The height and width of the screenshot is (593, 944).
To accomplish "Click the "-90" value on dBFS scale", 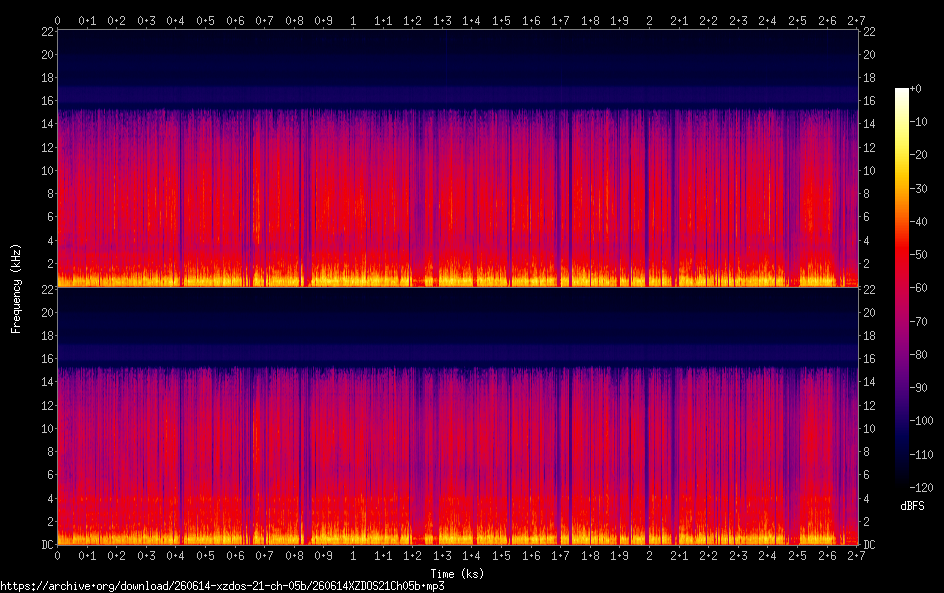I will (x=918, y=388).
